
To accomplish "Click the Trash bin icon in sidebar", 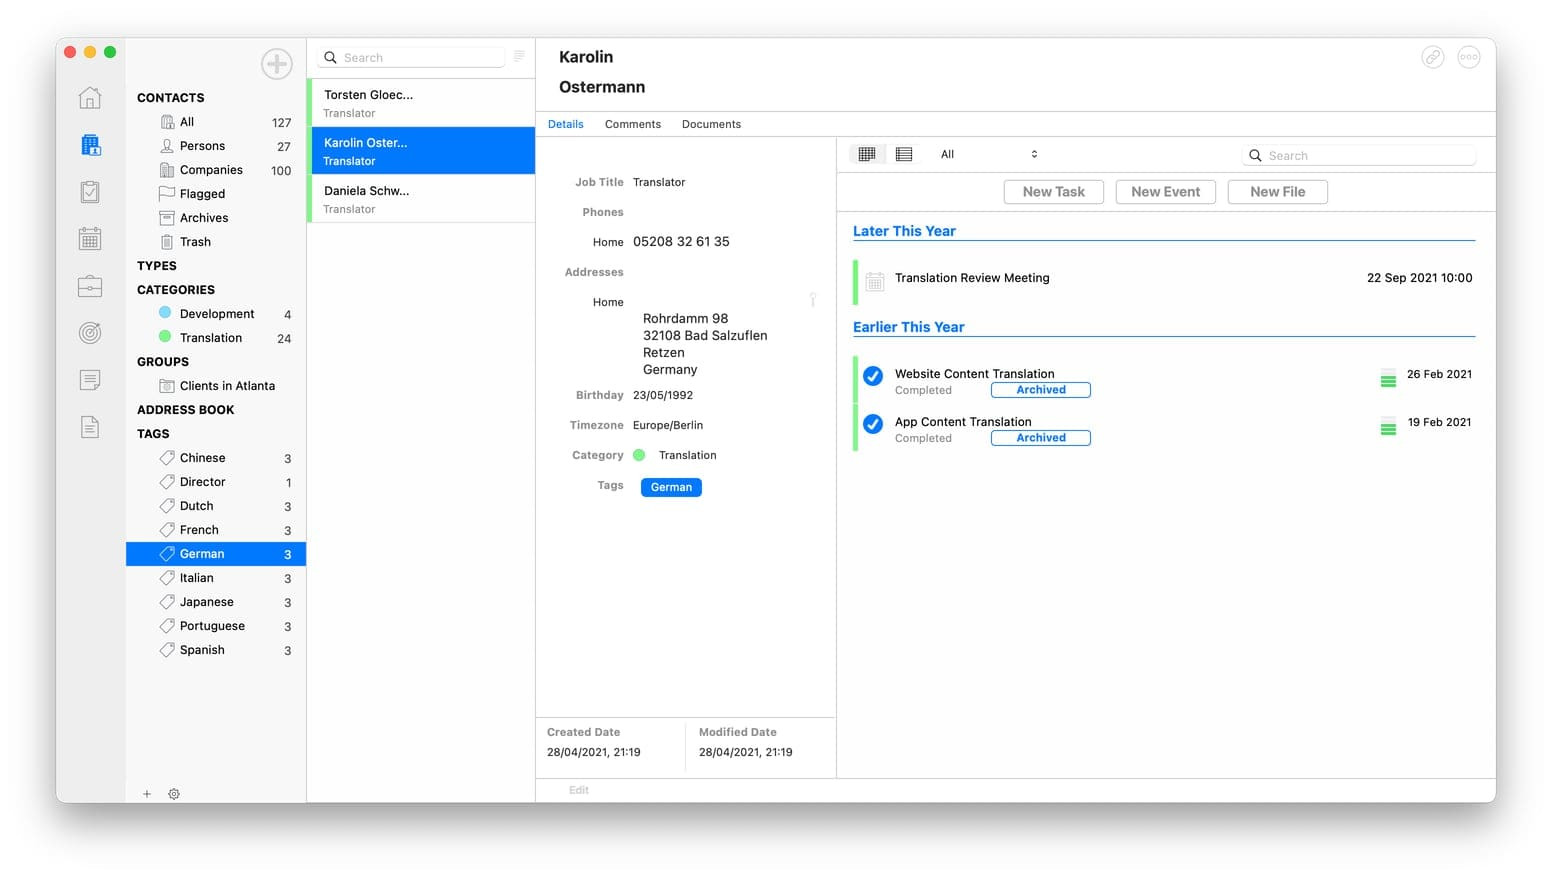I will pyautogui.click(x=167, y=242).
